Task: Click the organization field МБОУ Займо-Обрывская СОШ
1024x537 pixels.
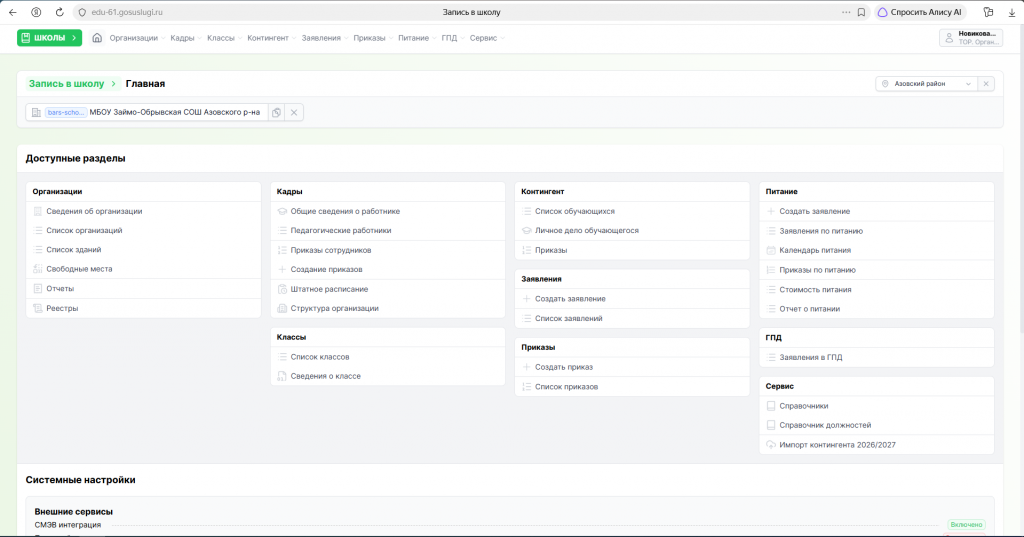Action: pyautogui.click(x=147, y=112)
